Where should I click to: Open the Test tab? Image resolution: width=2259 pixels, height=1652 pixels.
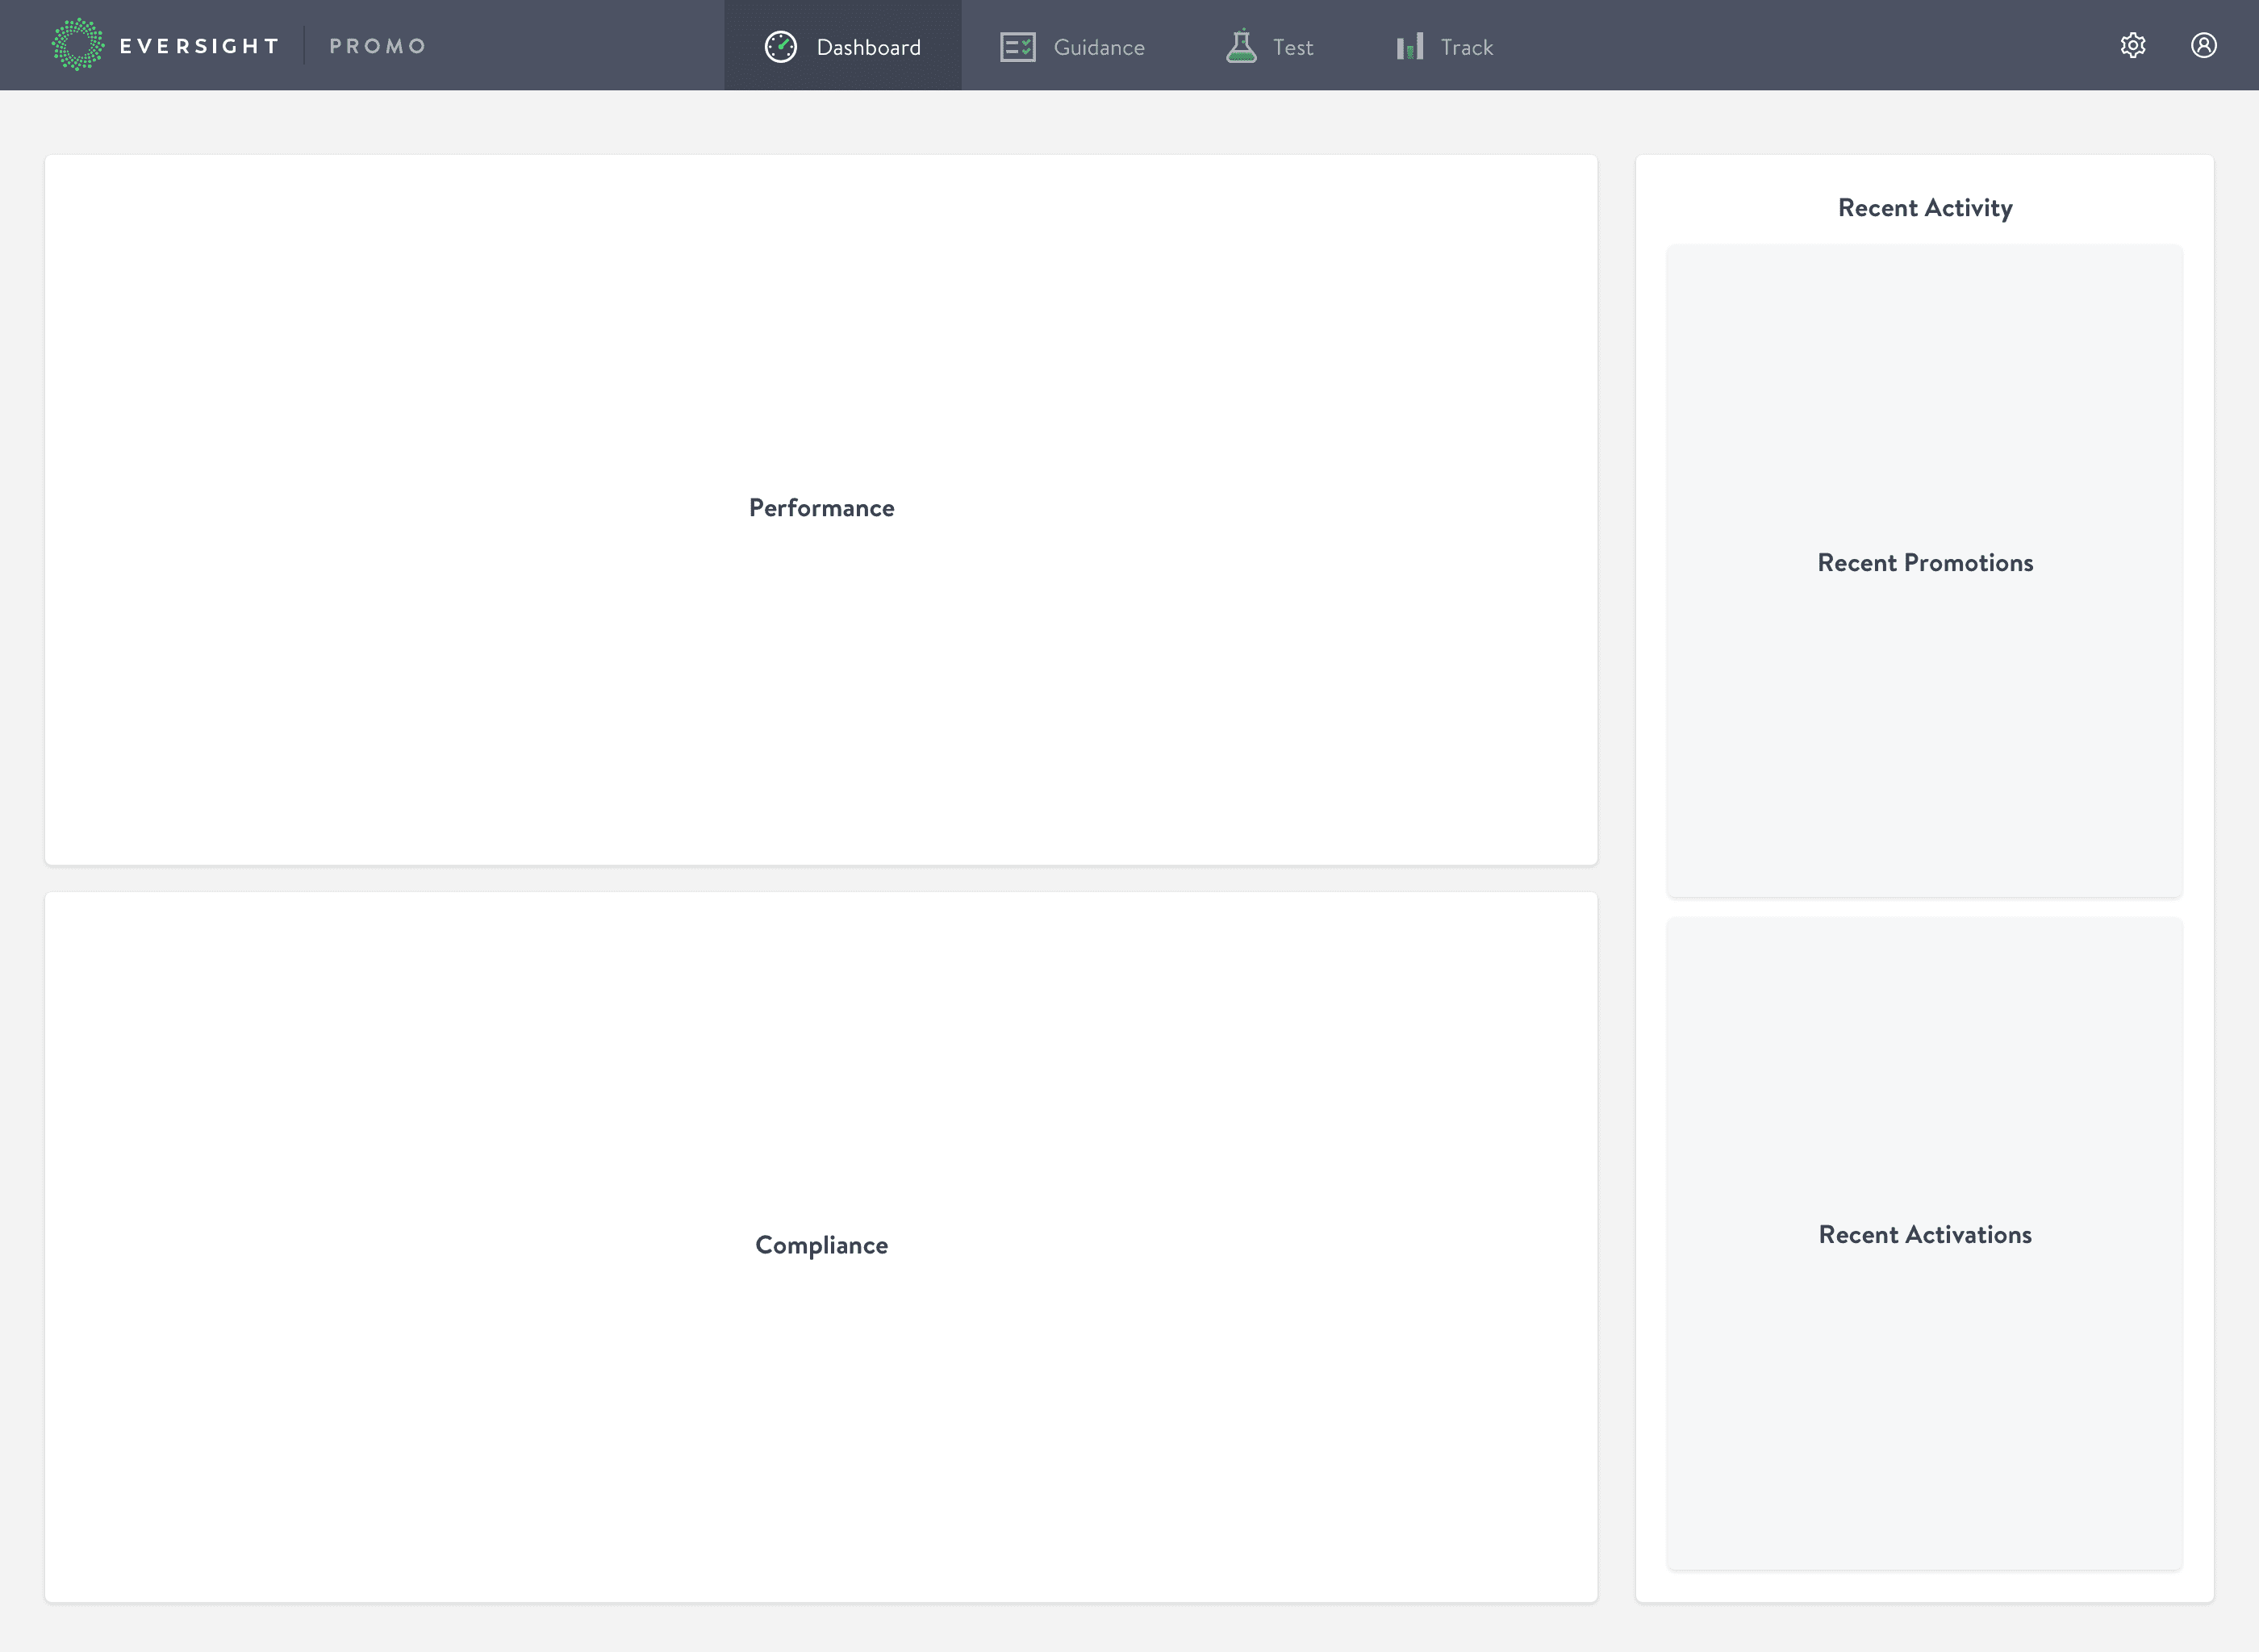click(1269, 45)
